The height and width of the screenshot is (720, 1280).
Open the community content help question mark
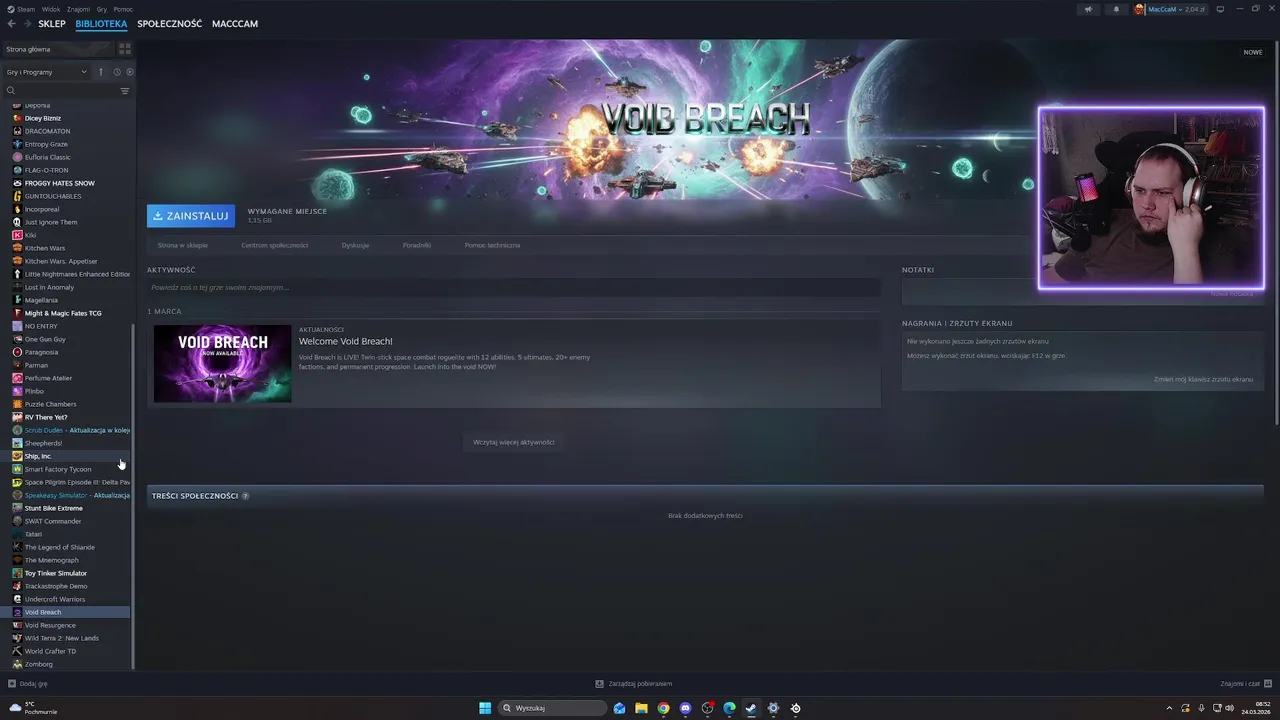pos(245,496)
